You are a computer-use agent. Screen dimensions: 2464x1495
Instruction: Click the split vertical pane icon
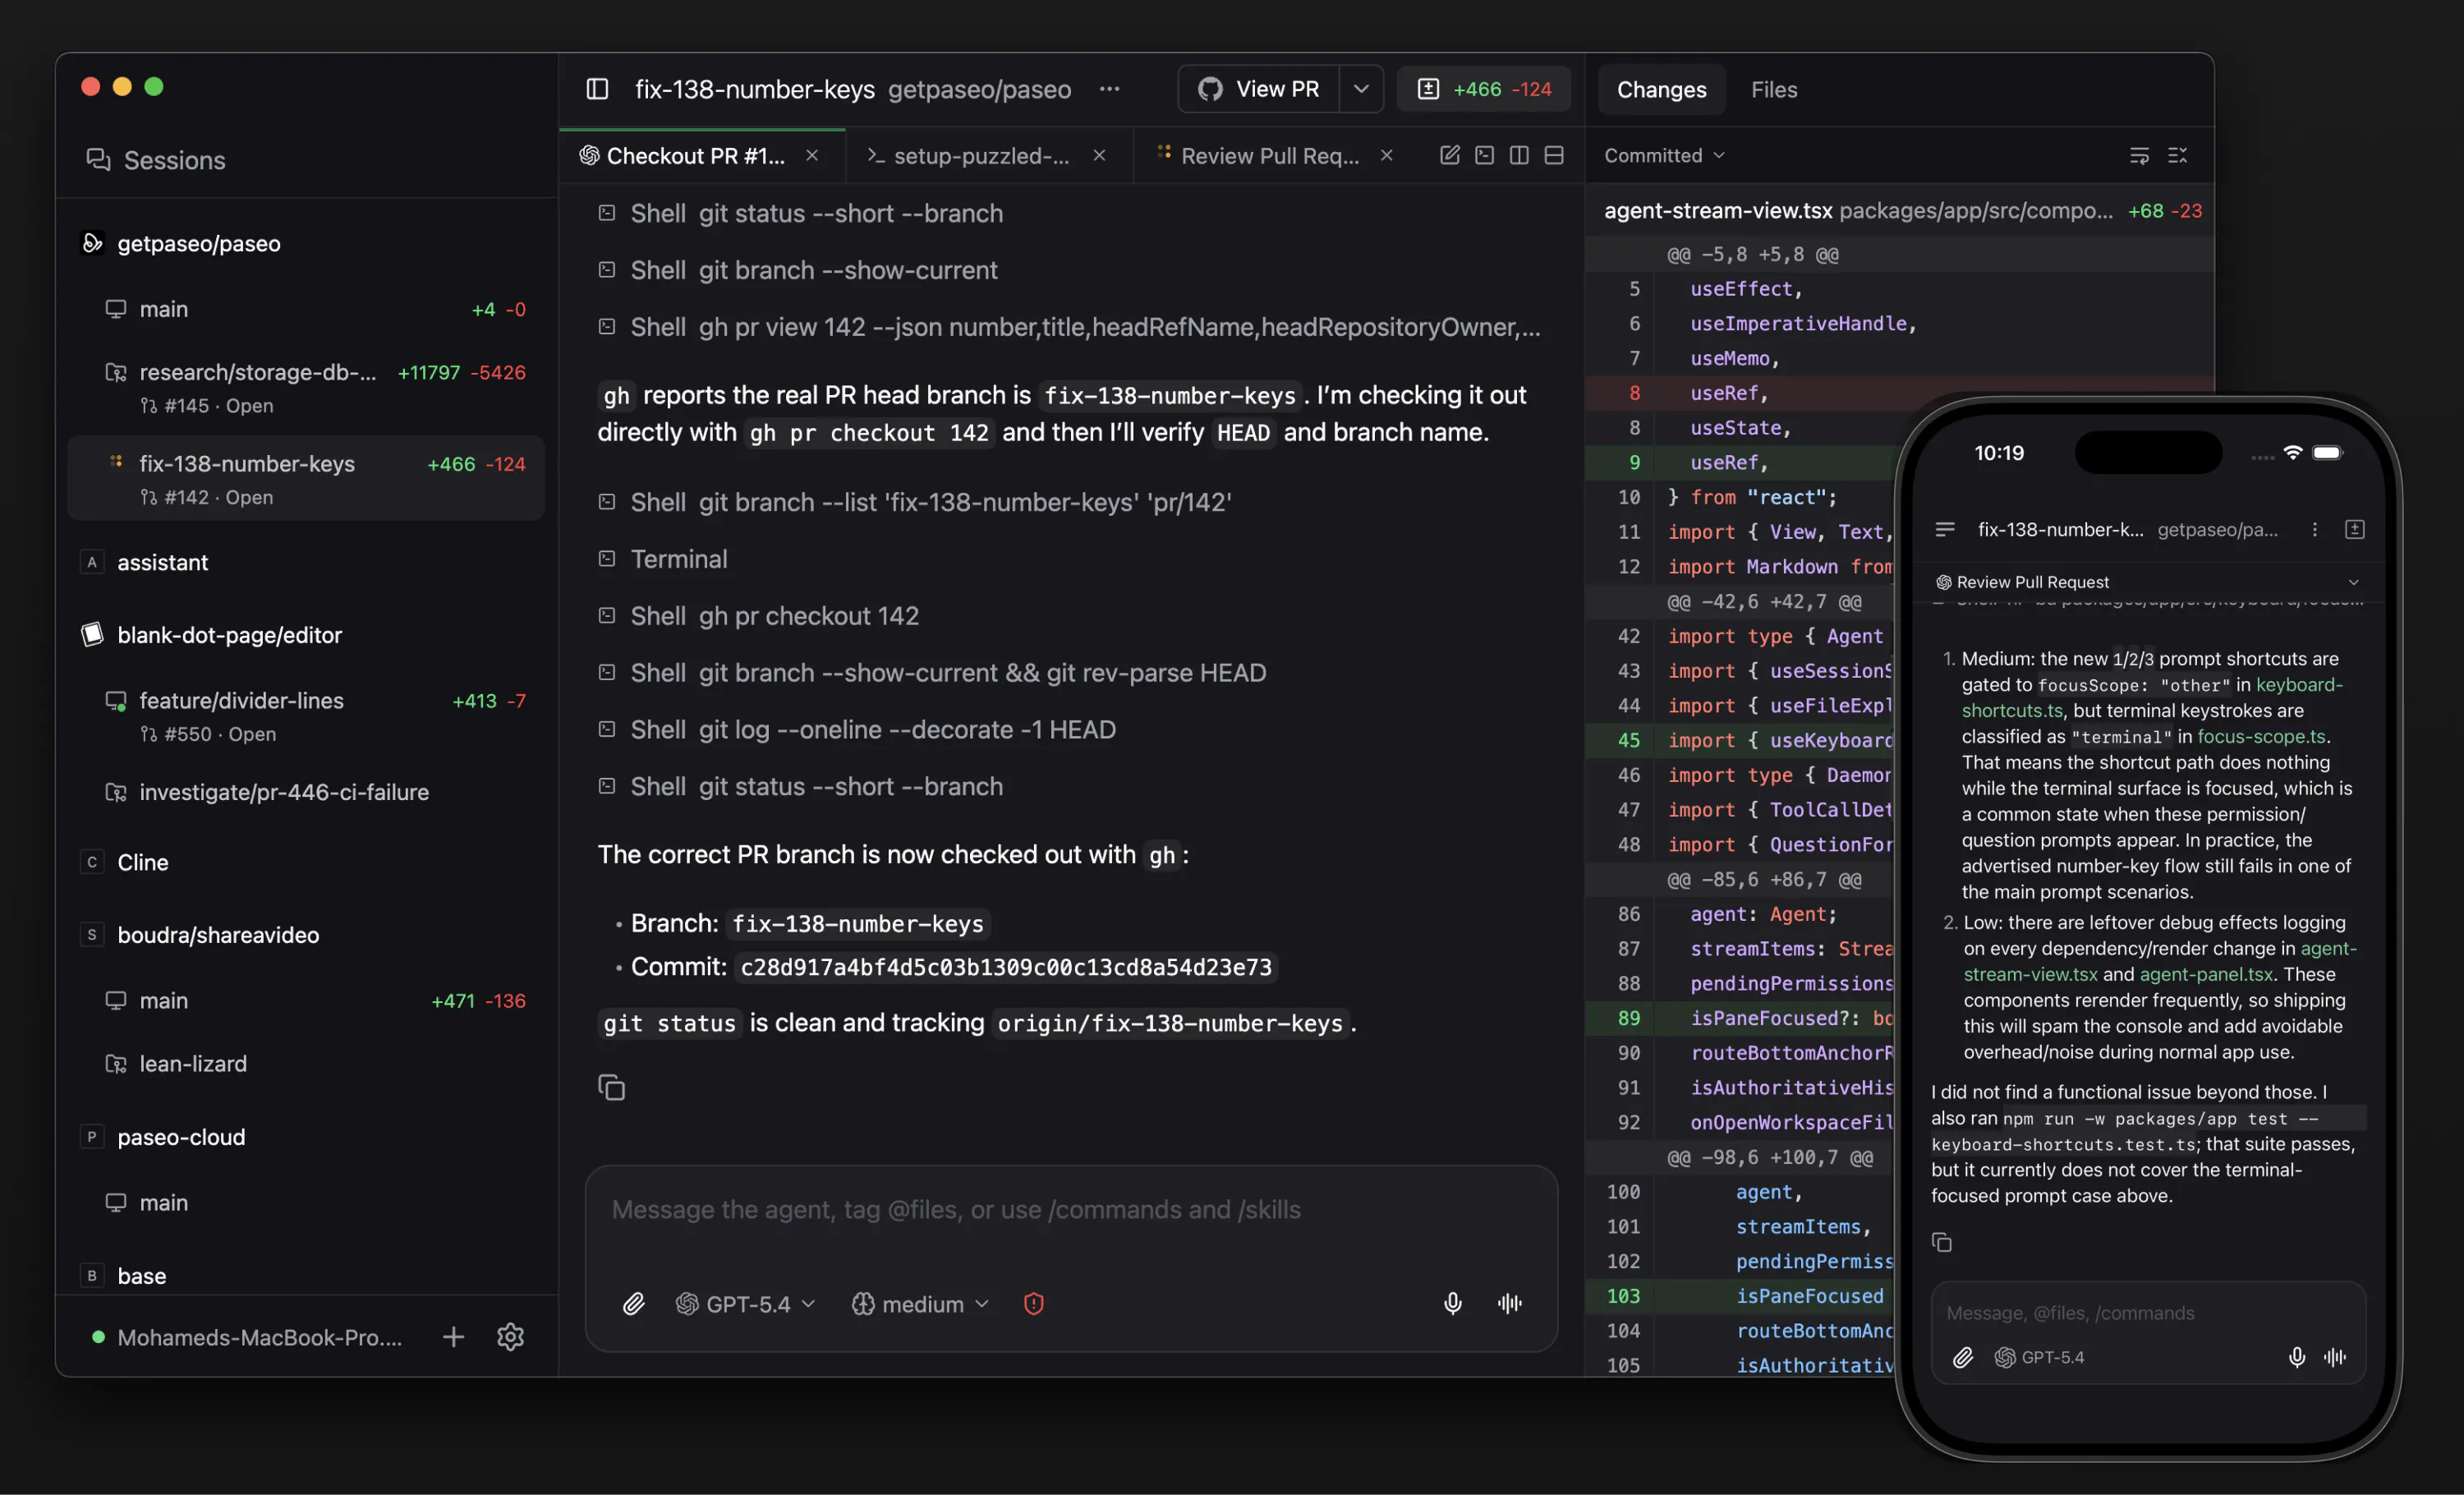1518,155
